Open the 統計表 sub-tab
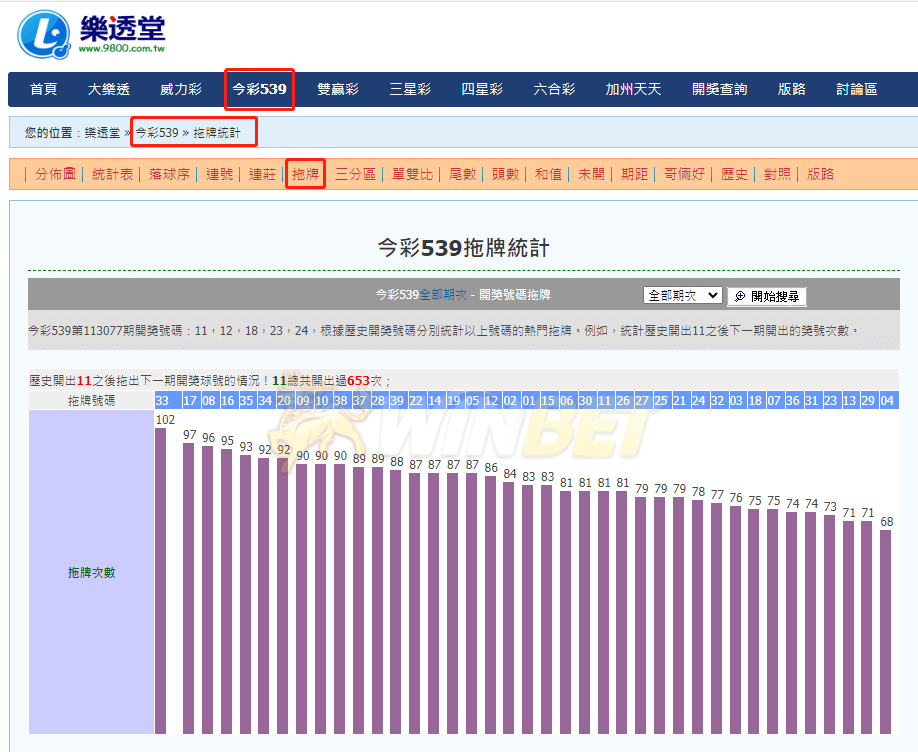Viewport: 918px width, 752px height. pos(112,174)
